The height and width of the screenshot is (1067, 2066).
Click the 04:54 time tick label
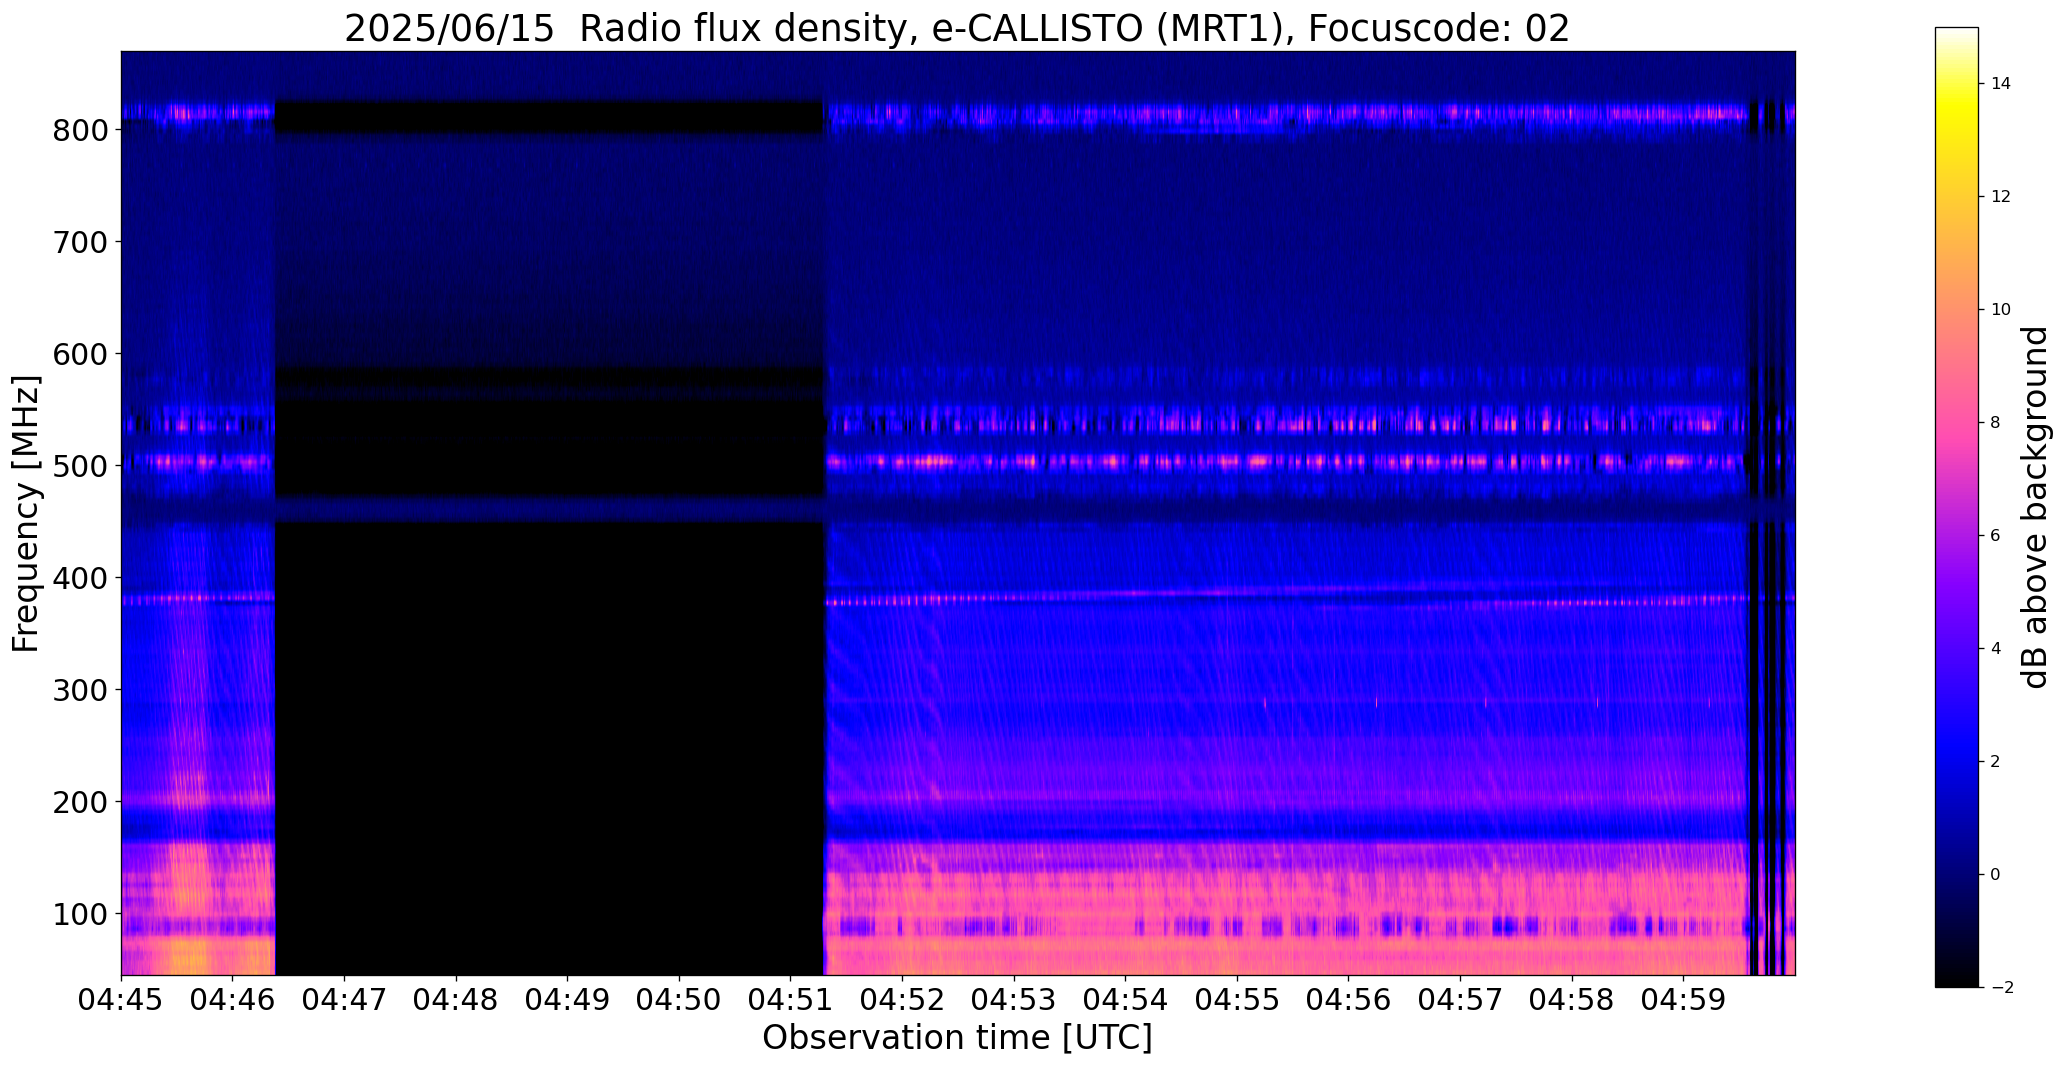tap(1126, 999)
